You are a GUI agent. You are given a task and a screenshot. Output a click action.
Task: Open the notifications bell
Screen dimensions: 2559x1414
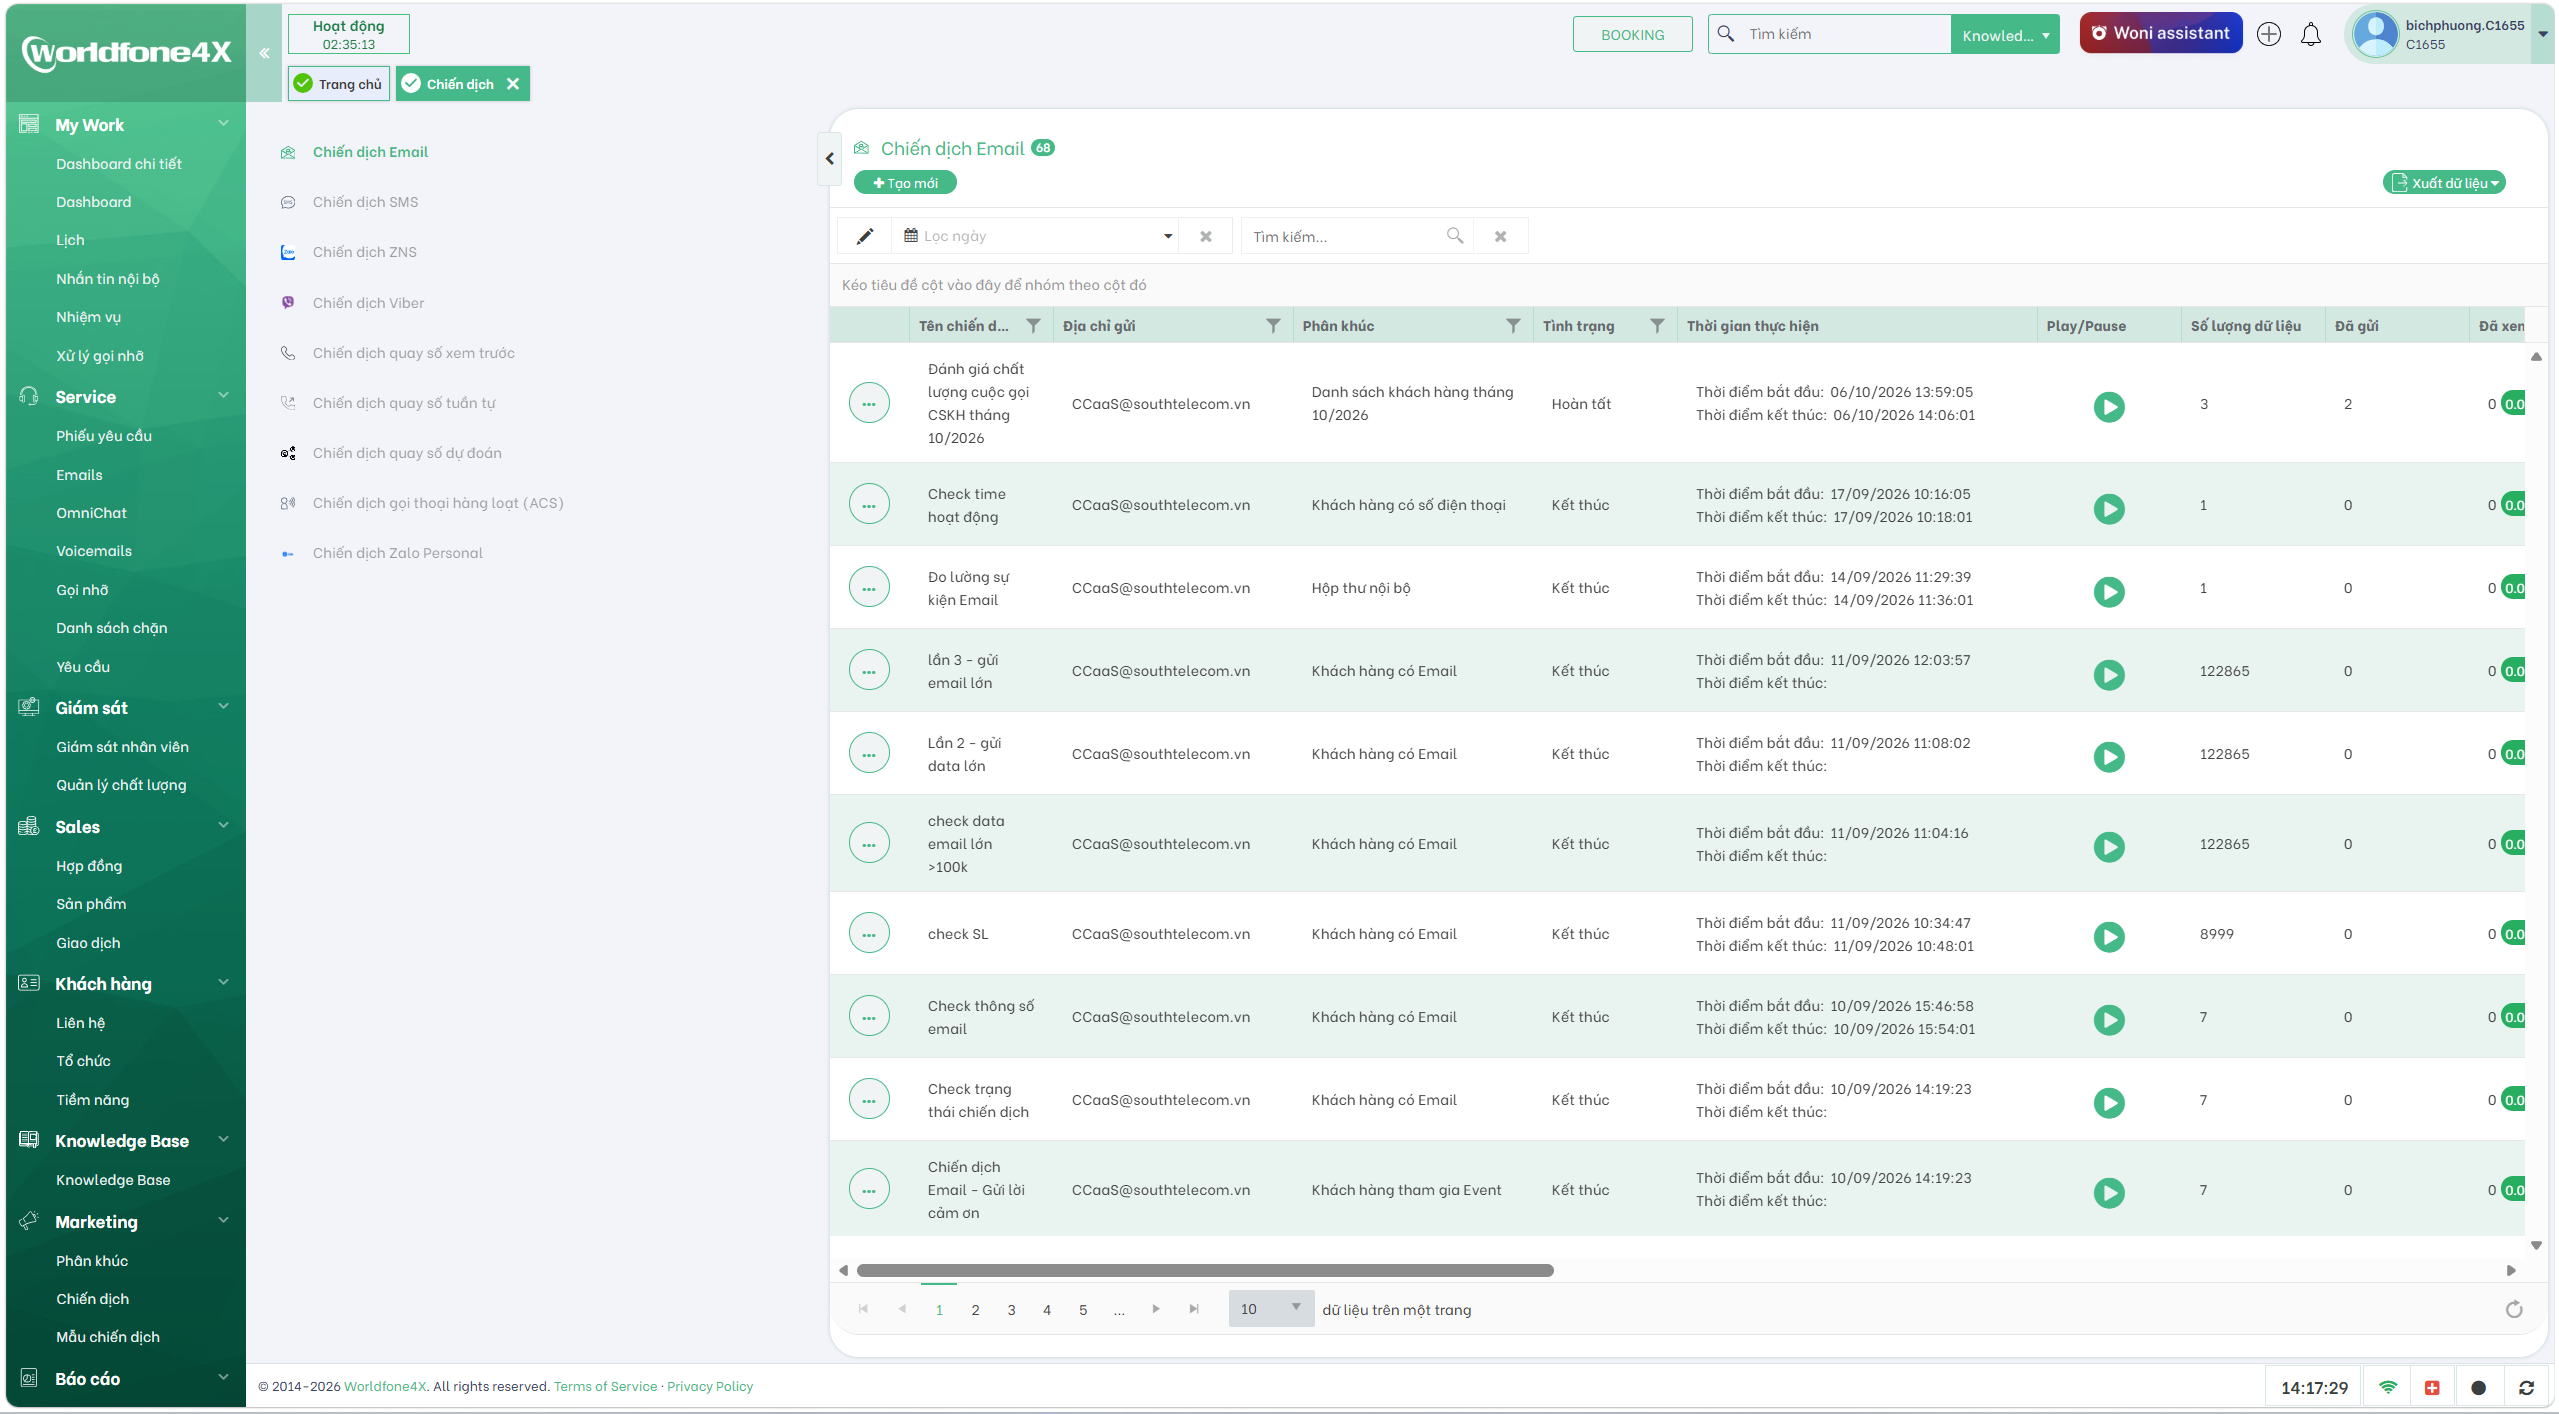(2310, 35)
